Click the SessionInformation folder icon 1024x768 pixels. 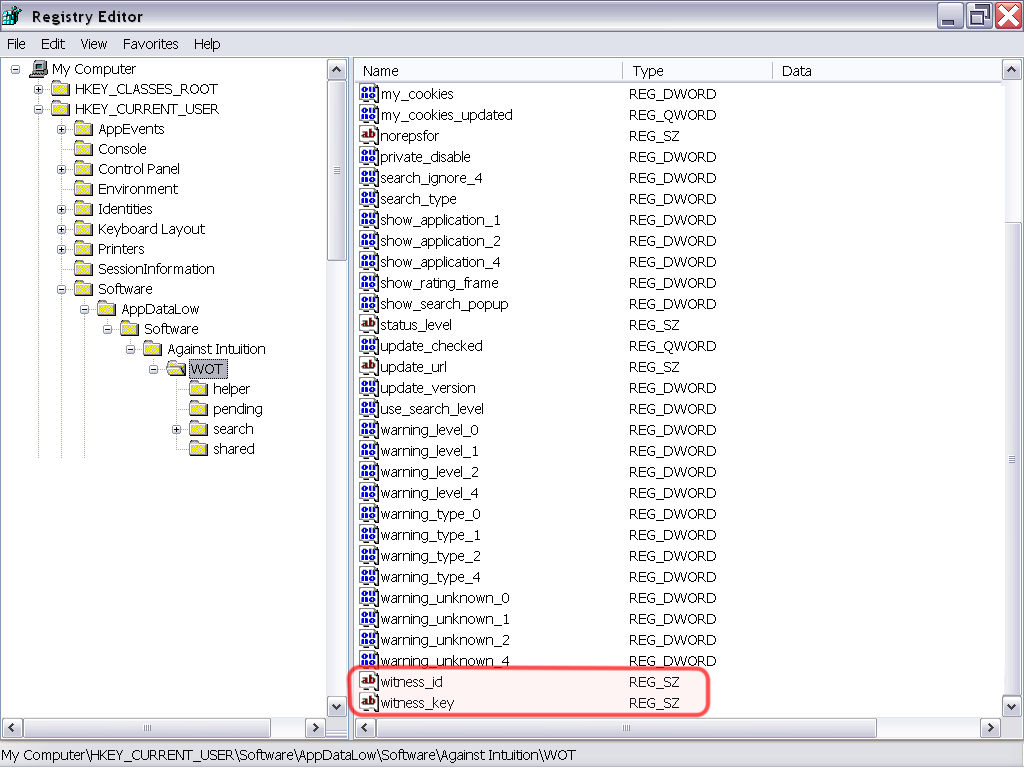pyautogui.click(x=84, y=269)
